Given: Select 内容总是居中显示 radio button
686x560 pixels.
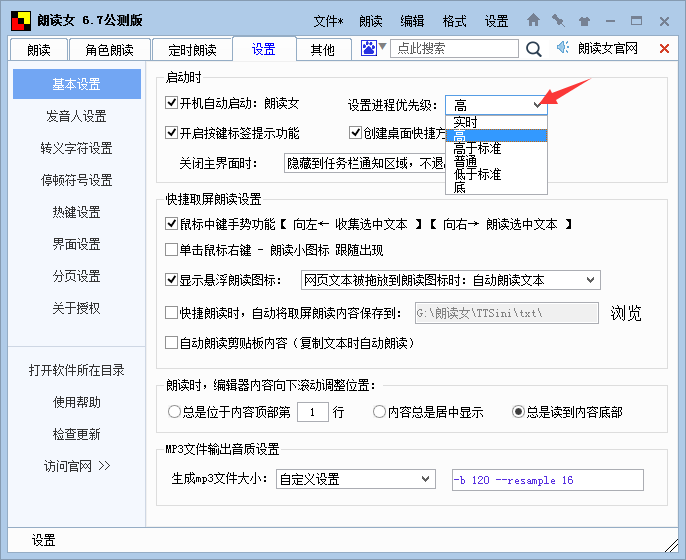Looking at the screenshot, I should [x=379, y=411].
